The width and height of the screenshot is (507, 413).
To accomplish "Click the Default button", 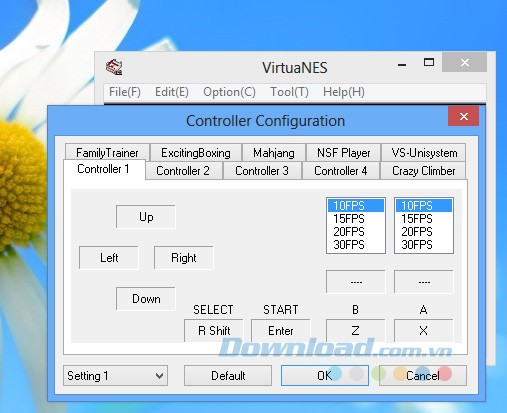I will tap(228, 376).
